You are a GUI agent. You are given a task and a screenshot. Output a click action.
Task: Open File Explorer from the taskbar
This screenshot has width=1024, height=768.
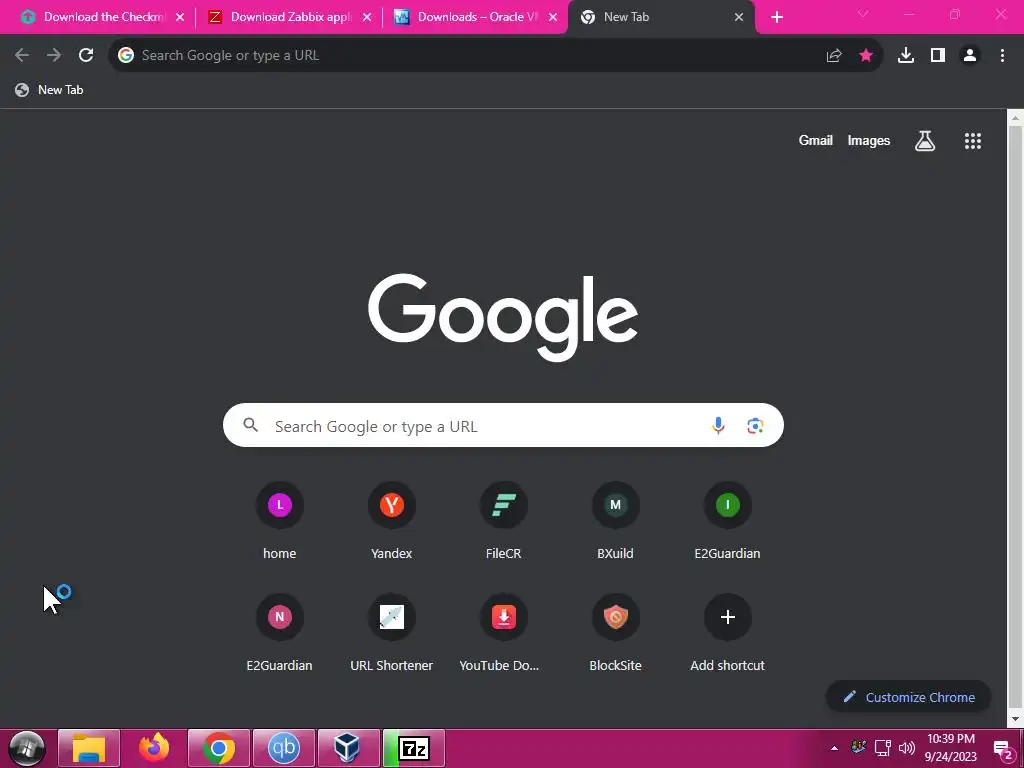point(89,748)
